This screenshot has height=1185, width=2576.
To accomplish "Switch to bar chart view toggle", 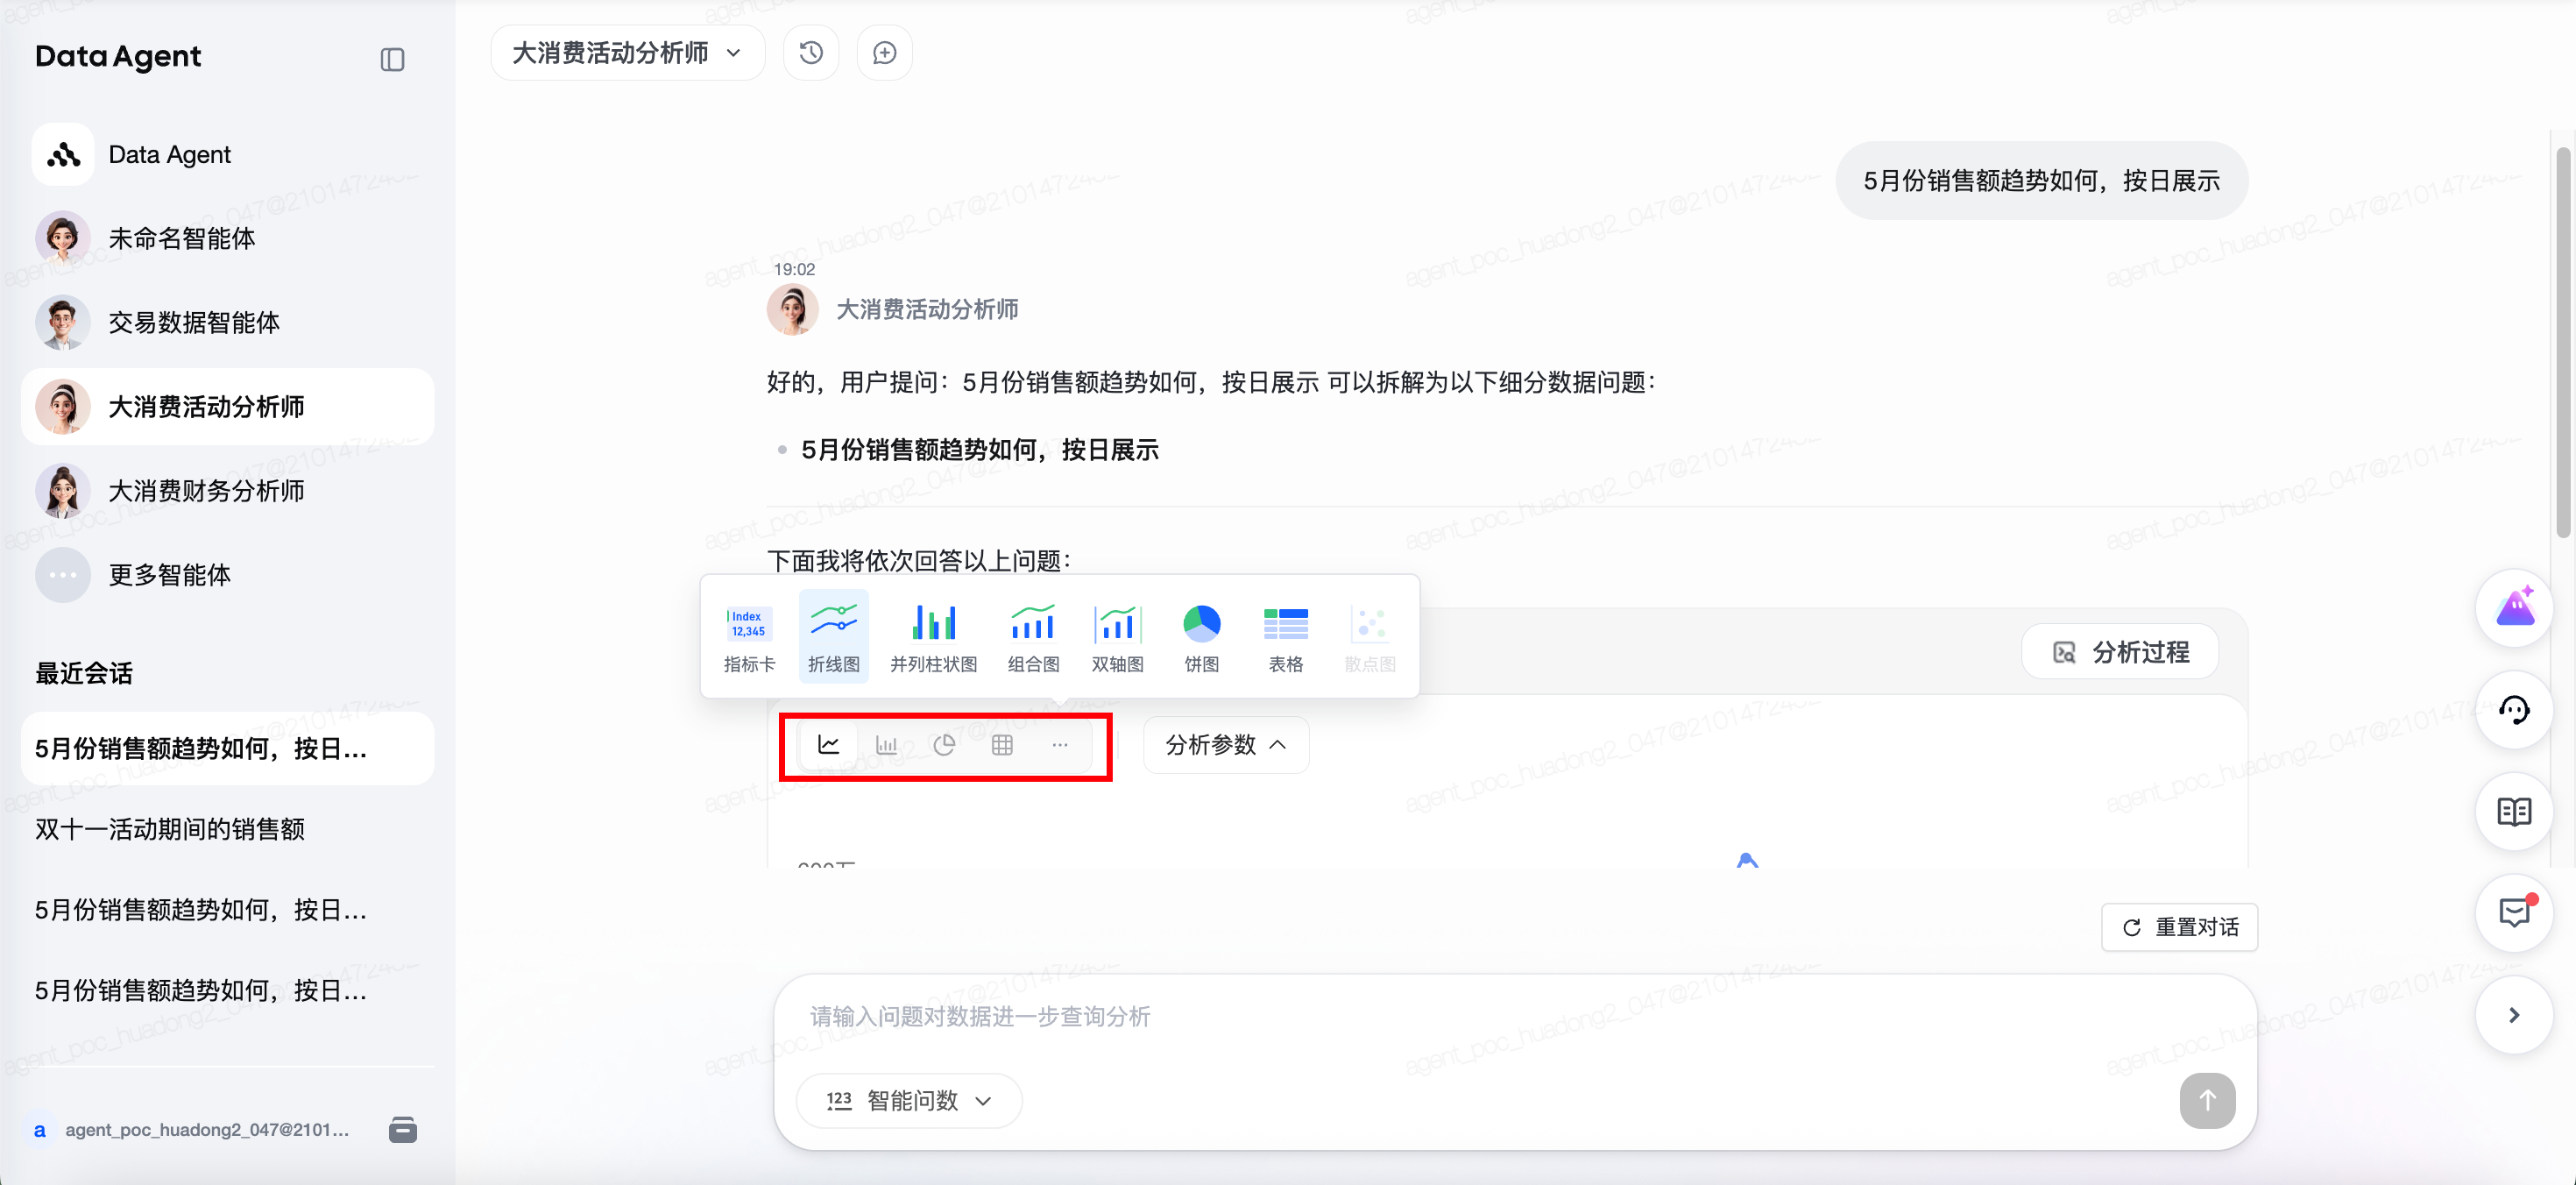I will [886, 745].
